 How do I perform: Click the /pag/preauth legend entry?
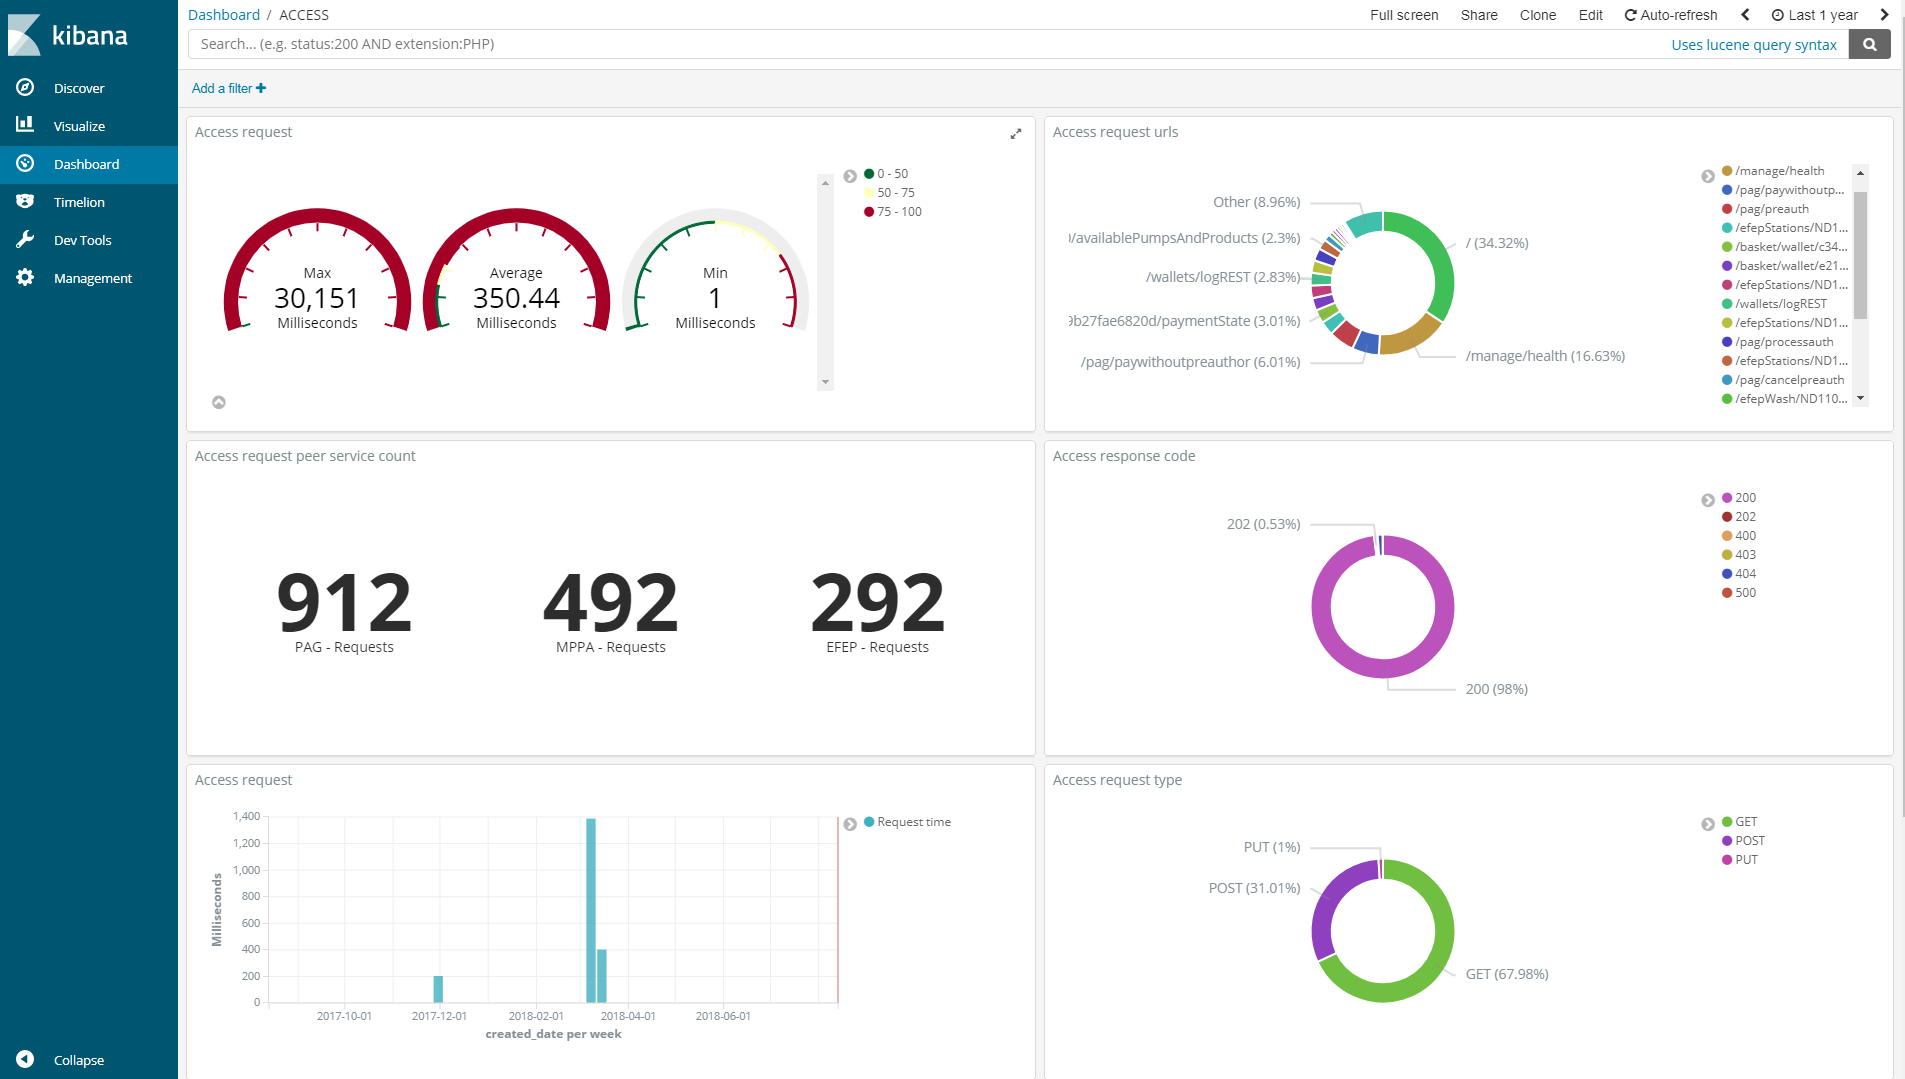pos(1765,209)
